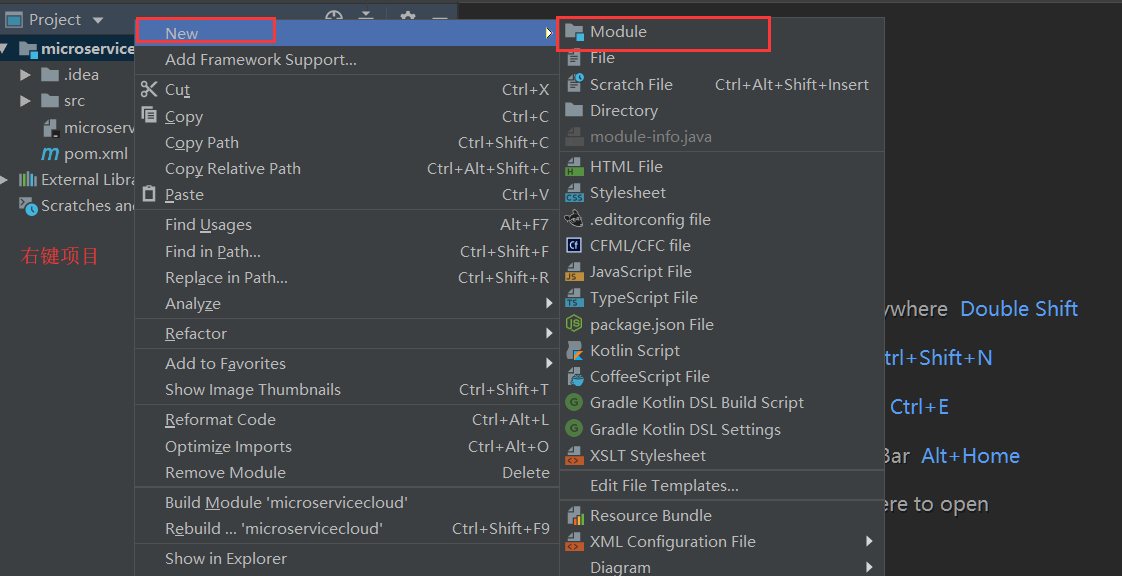Select External Libraries tree node
Screen dimensions: 1122x576
(x=86, y=180)
